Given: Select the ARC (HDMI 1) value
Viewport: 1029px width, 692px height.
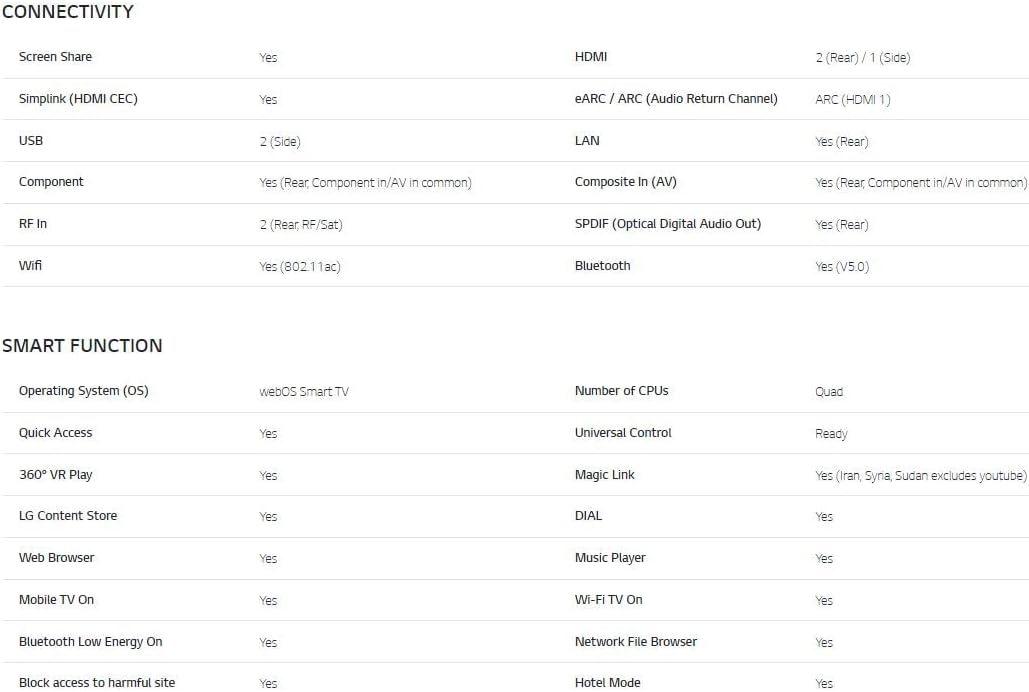Looking at the screenshot, I should pyautogui.click(x=852, y=100).
